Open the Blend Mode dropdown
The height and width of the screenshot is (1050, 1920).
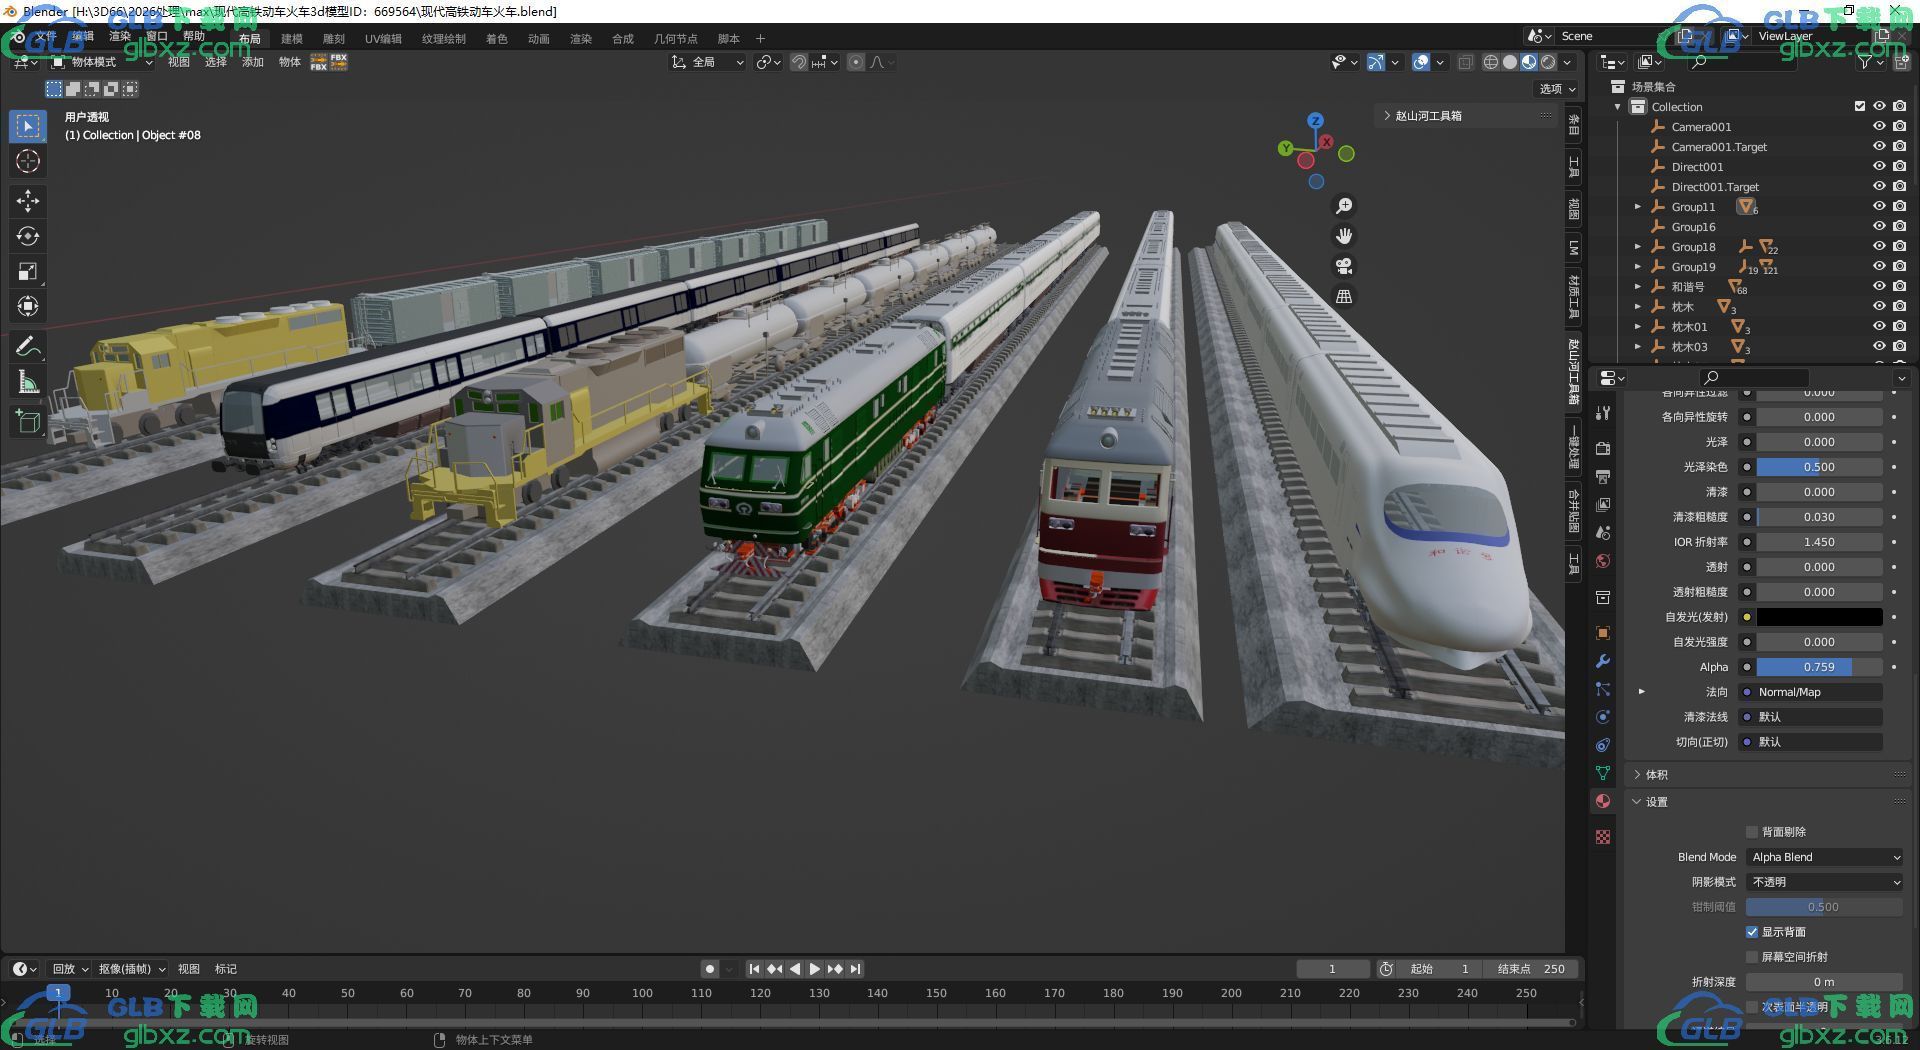tap(1825, 857)
